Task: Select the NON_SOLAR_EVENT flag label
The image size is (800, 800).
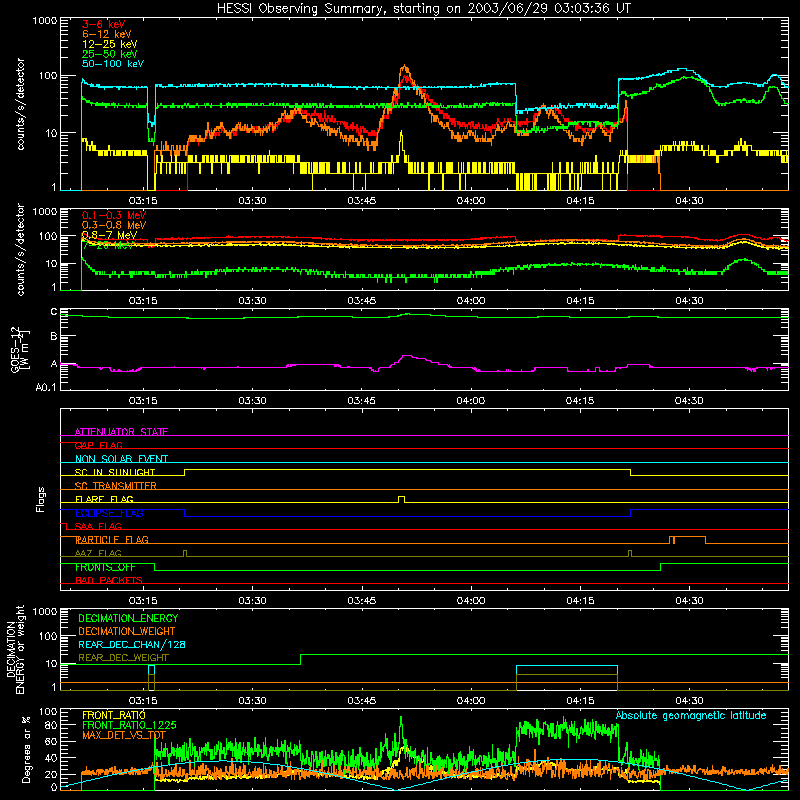Action: click(x=121, y=459)
